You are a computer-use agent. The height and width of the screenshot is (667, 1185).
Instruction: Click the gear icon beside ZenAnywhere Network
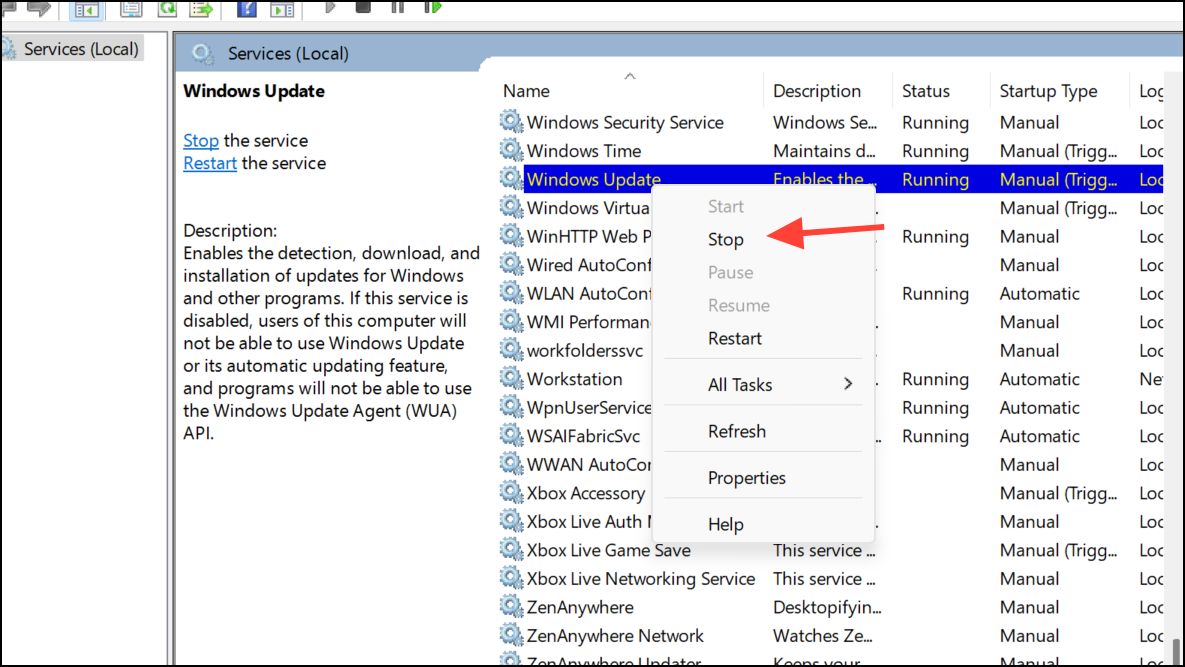pos(511,635)
